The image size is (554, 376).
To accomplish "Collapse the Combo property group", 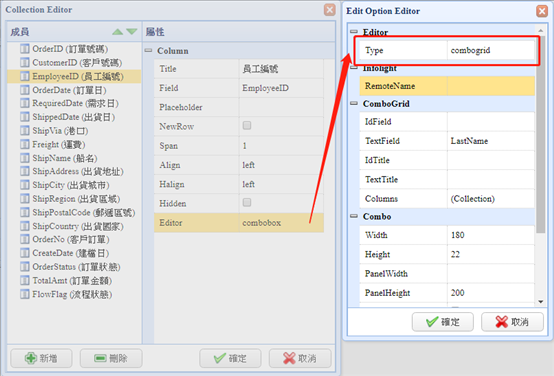I will click(354, 216).
